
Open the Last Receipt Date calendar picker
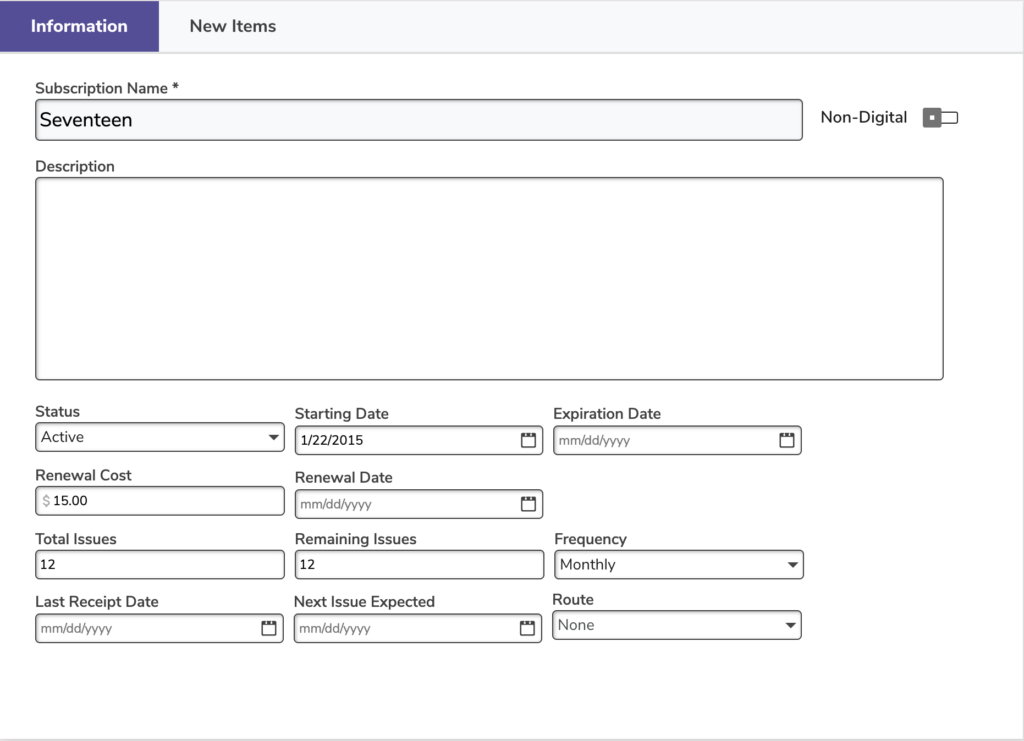pos(268,629)
